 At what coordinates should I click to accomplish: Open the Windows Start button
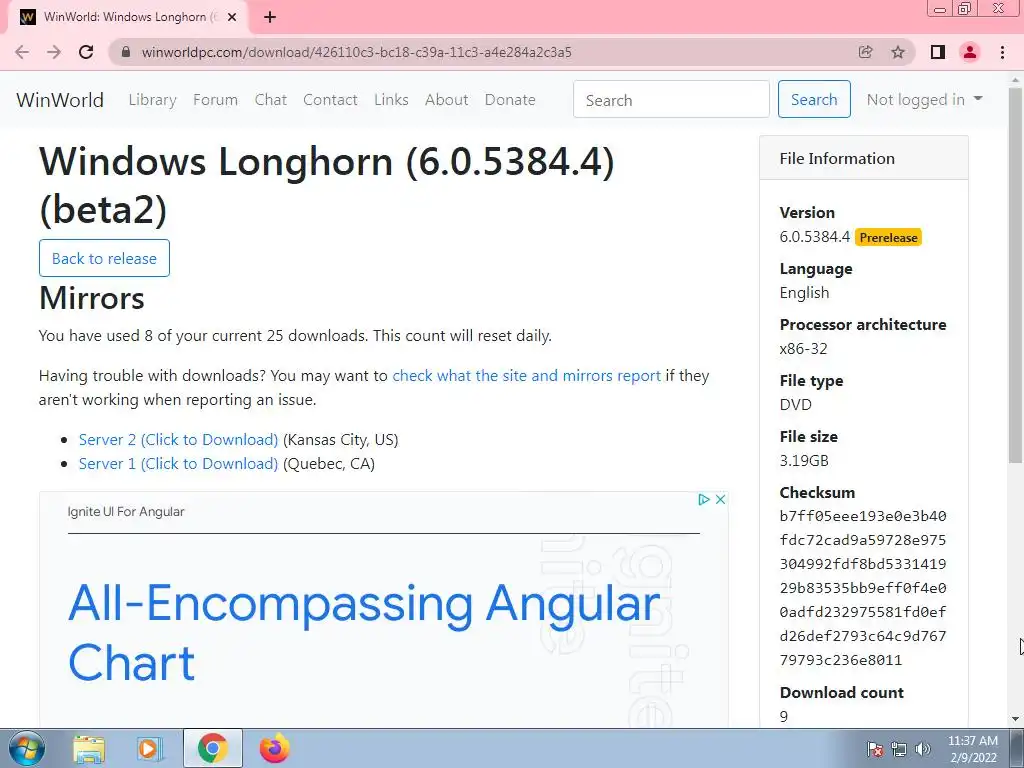click(26, 748)
